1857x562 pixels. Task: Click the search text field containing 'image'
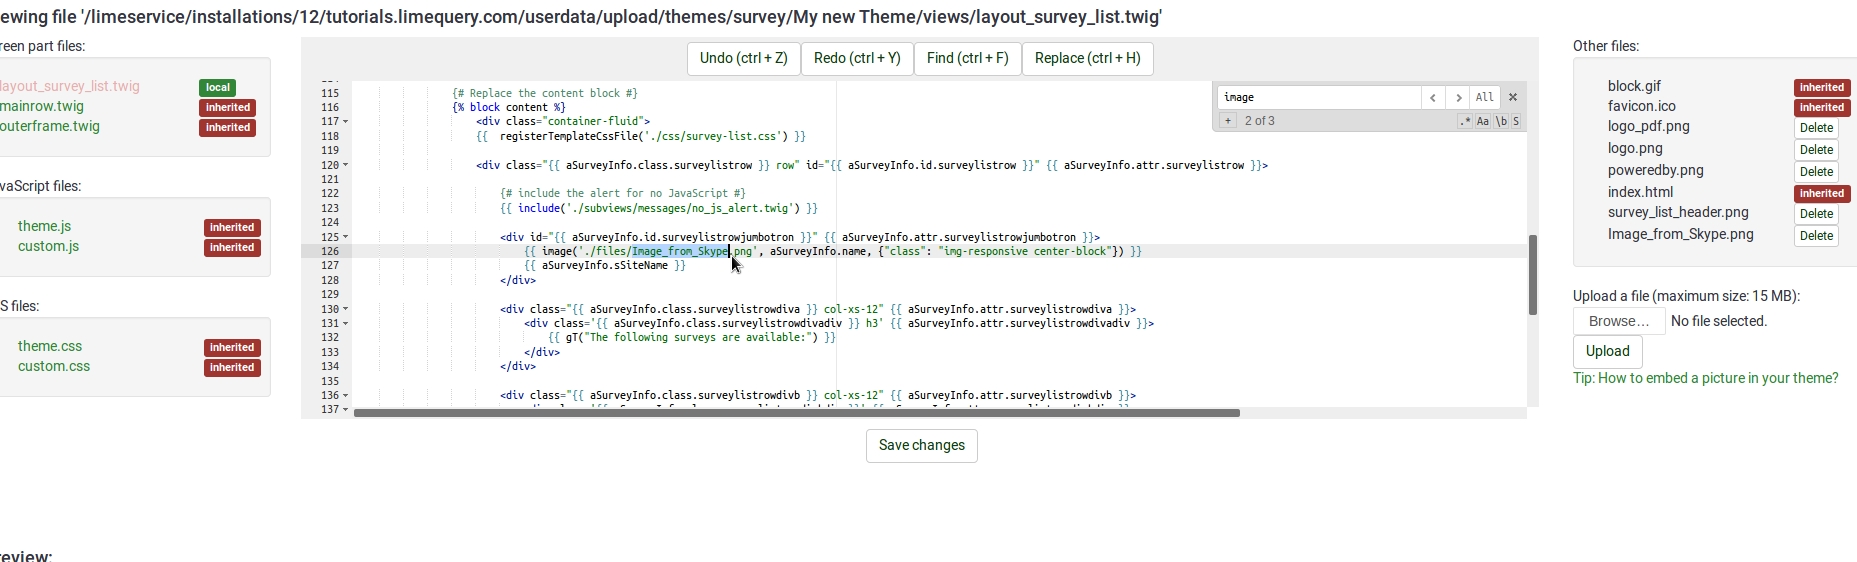point(1318,97)
